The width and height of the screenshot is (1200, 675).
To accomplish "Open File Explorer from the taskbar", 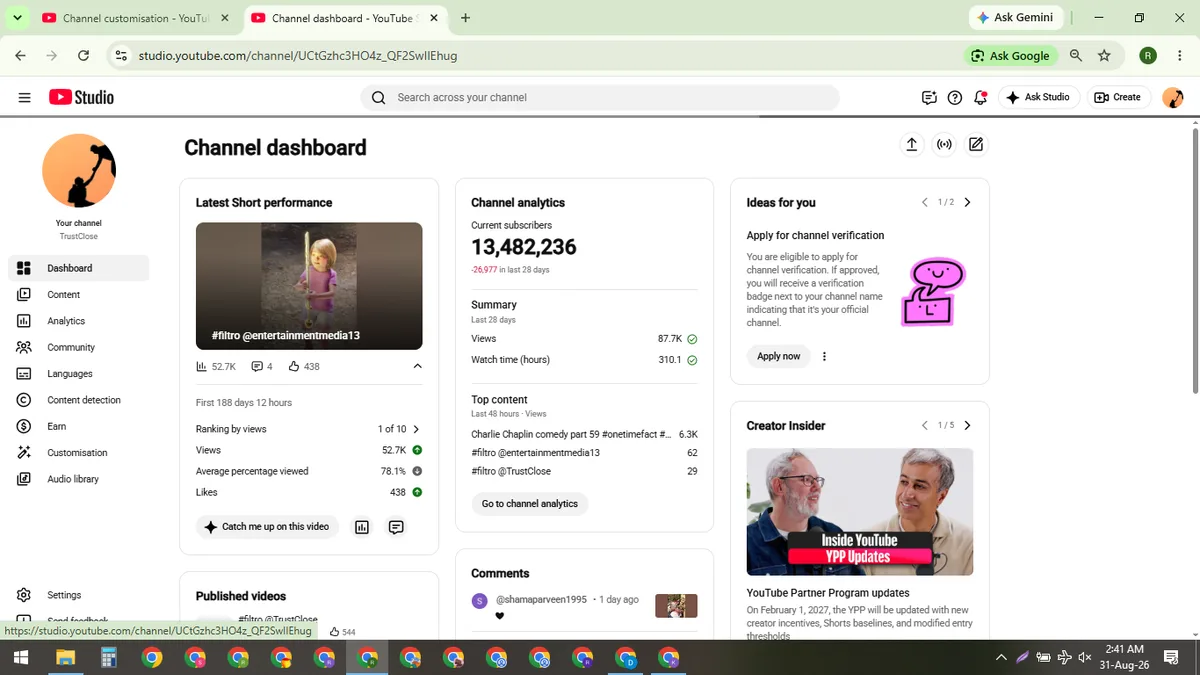I will 65,657.
